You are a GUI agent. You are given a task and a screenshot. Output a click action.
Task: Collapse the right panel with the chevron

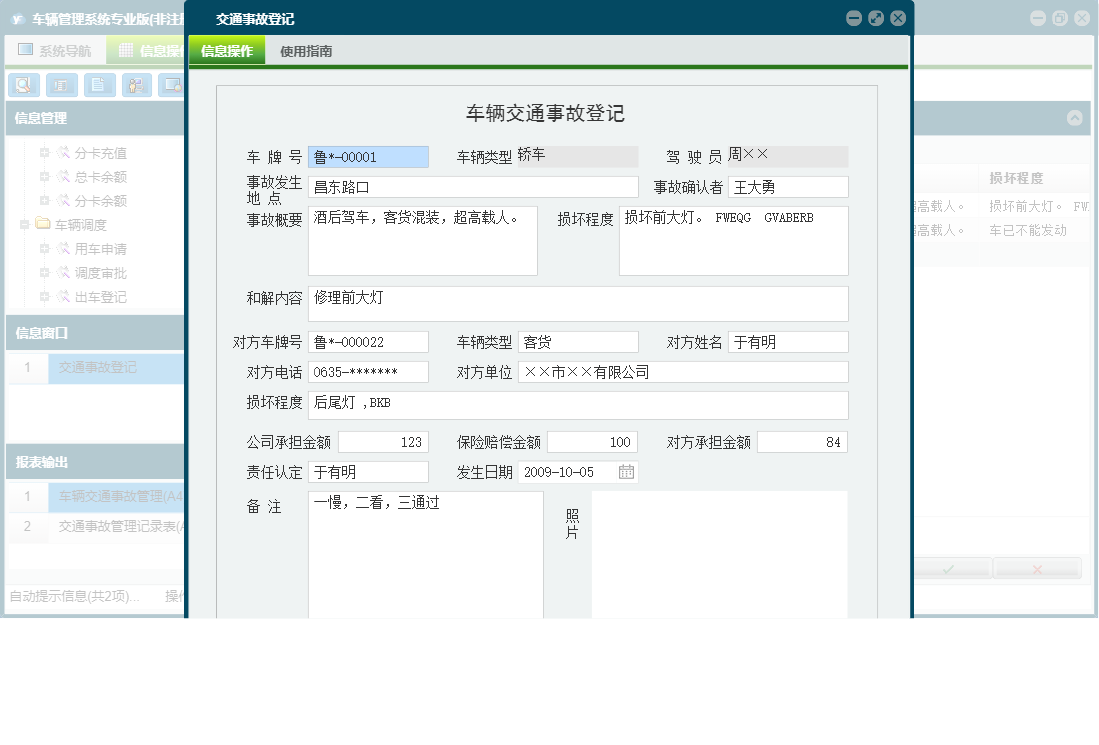click(x=1074, y=119)
